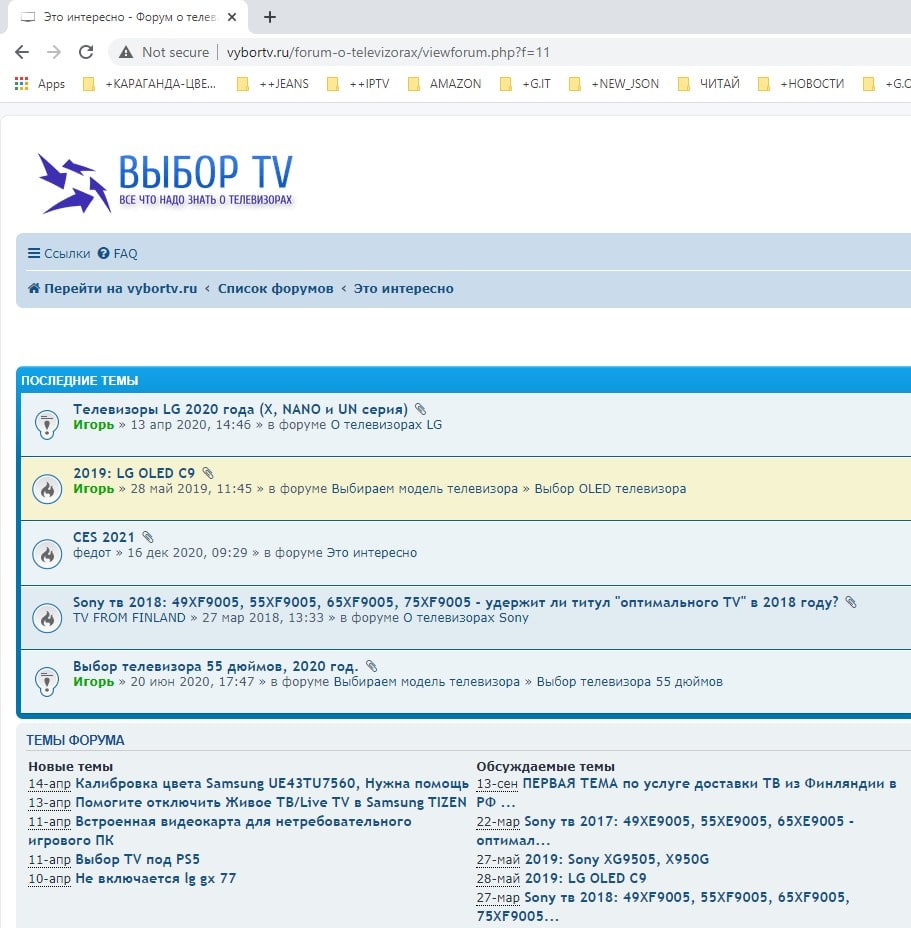Open 2019: LG OLED C9 under Обсуждаемые темы
The height and width of the screenshot is (928, 911).
[586, 878]
